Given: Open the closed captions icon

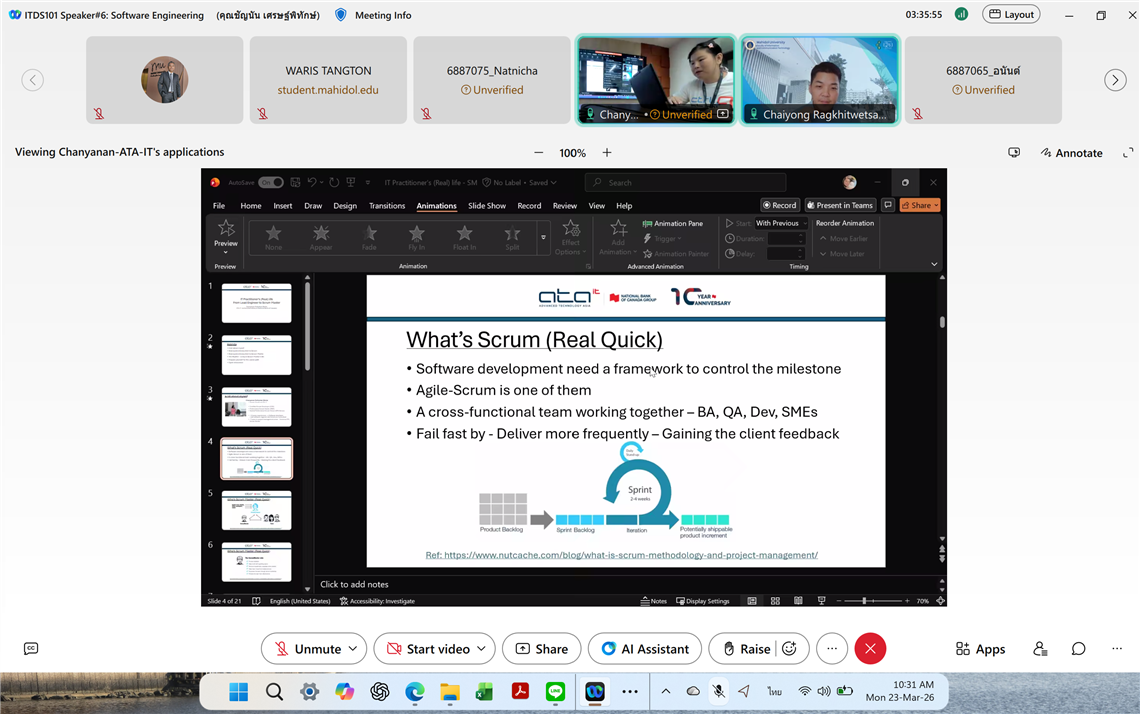Looking at the screenshot, I should pyautogui.click(x=31, y=649).
